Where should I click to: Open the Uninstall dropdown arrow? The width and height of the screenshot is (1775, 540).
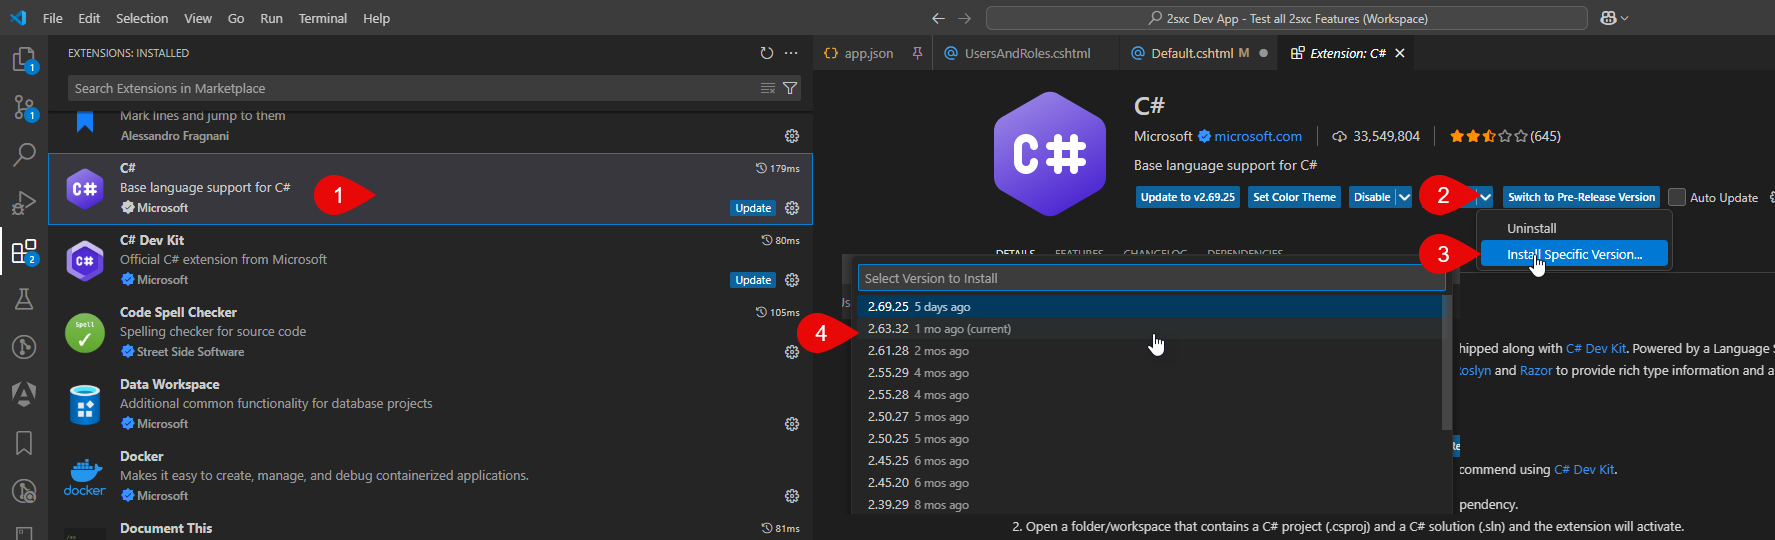click(1486, 197)
